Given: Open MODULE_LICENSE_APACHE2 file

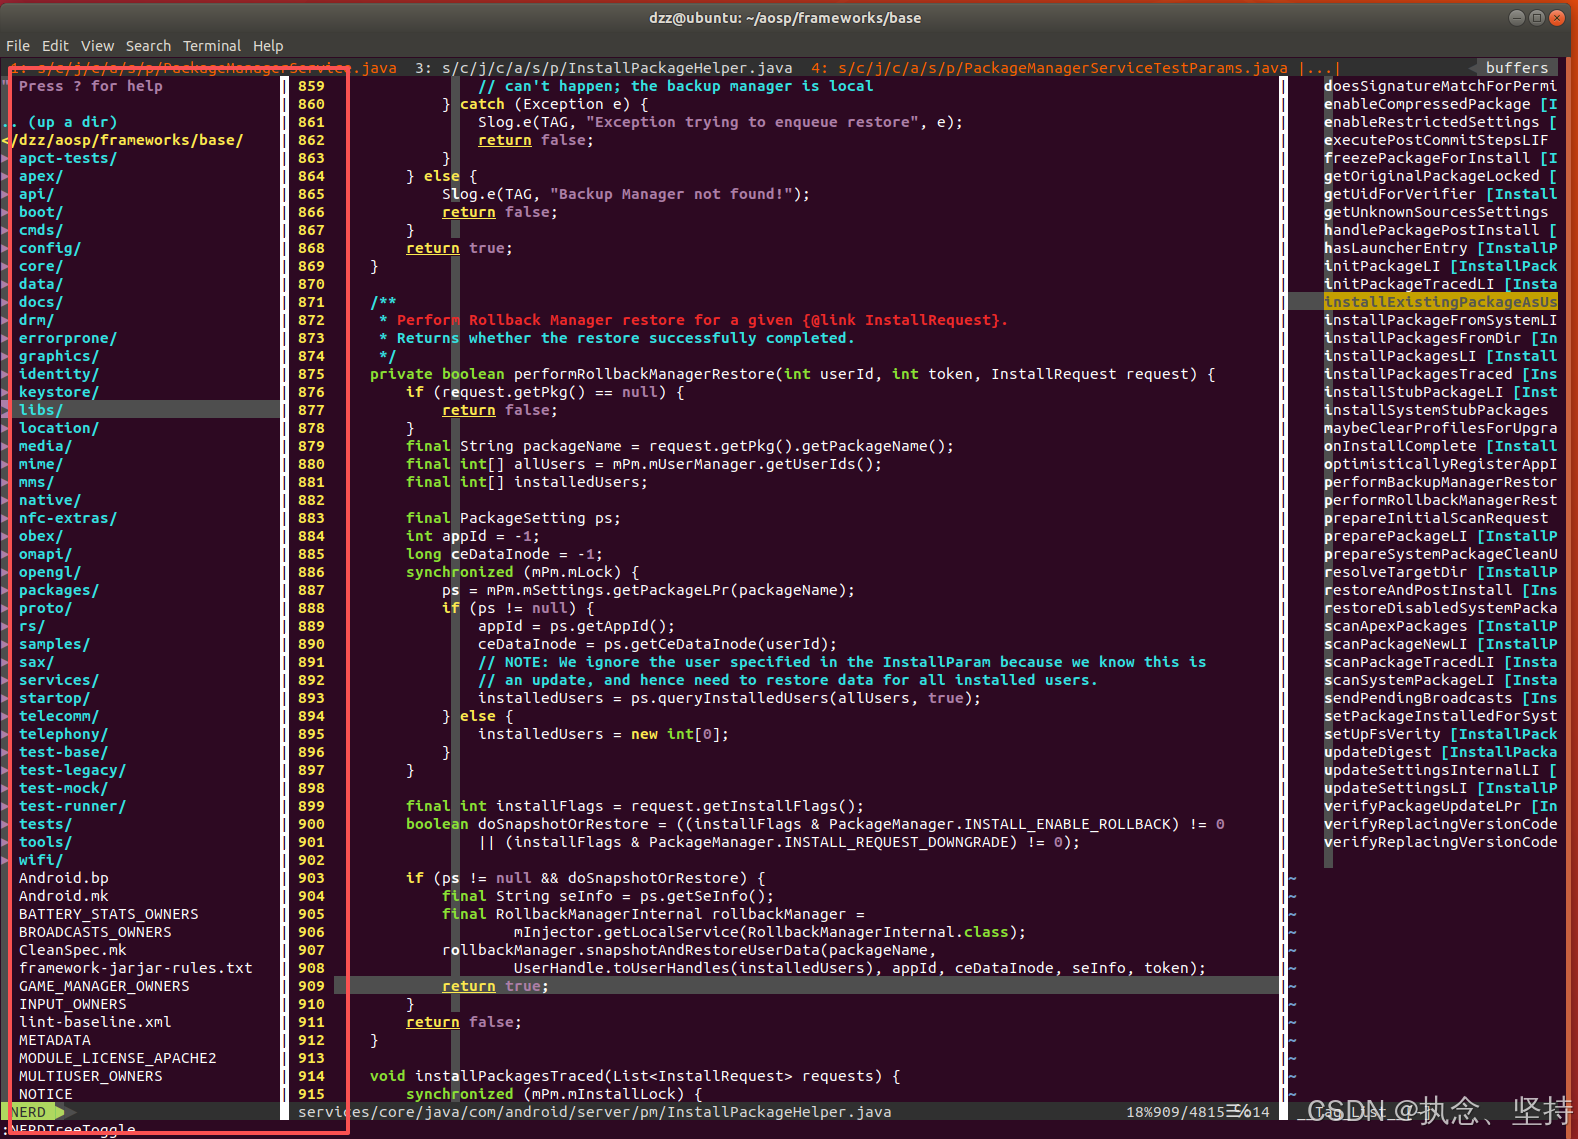Looking at the screenshot, I should pos(117,1058).
